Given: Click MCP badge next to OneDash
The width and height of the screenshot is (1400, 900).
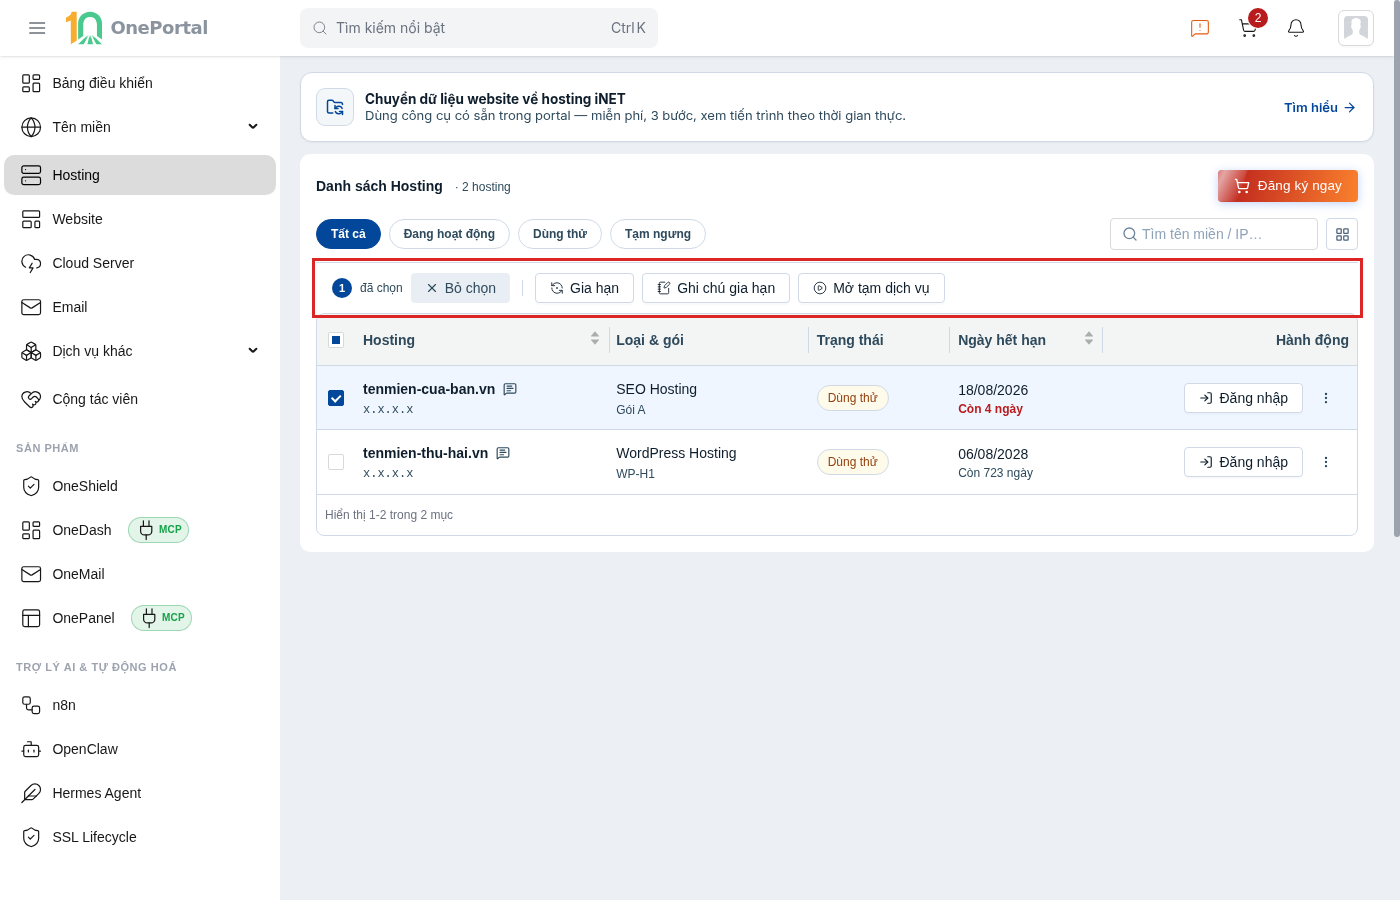Looking at the screenshot, I should 159,530.
